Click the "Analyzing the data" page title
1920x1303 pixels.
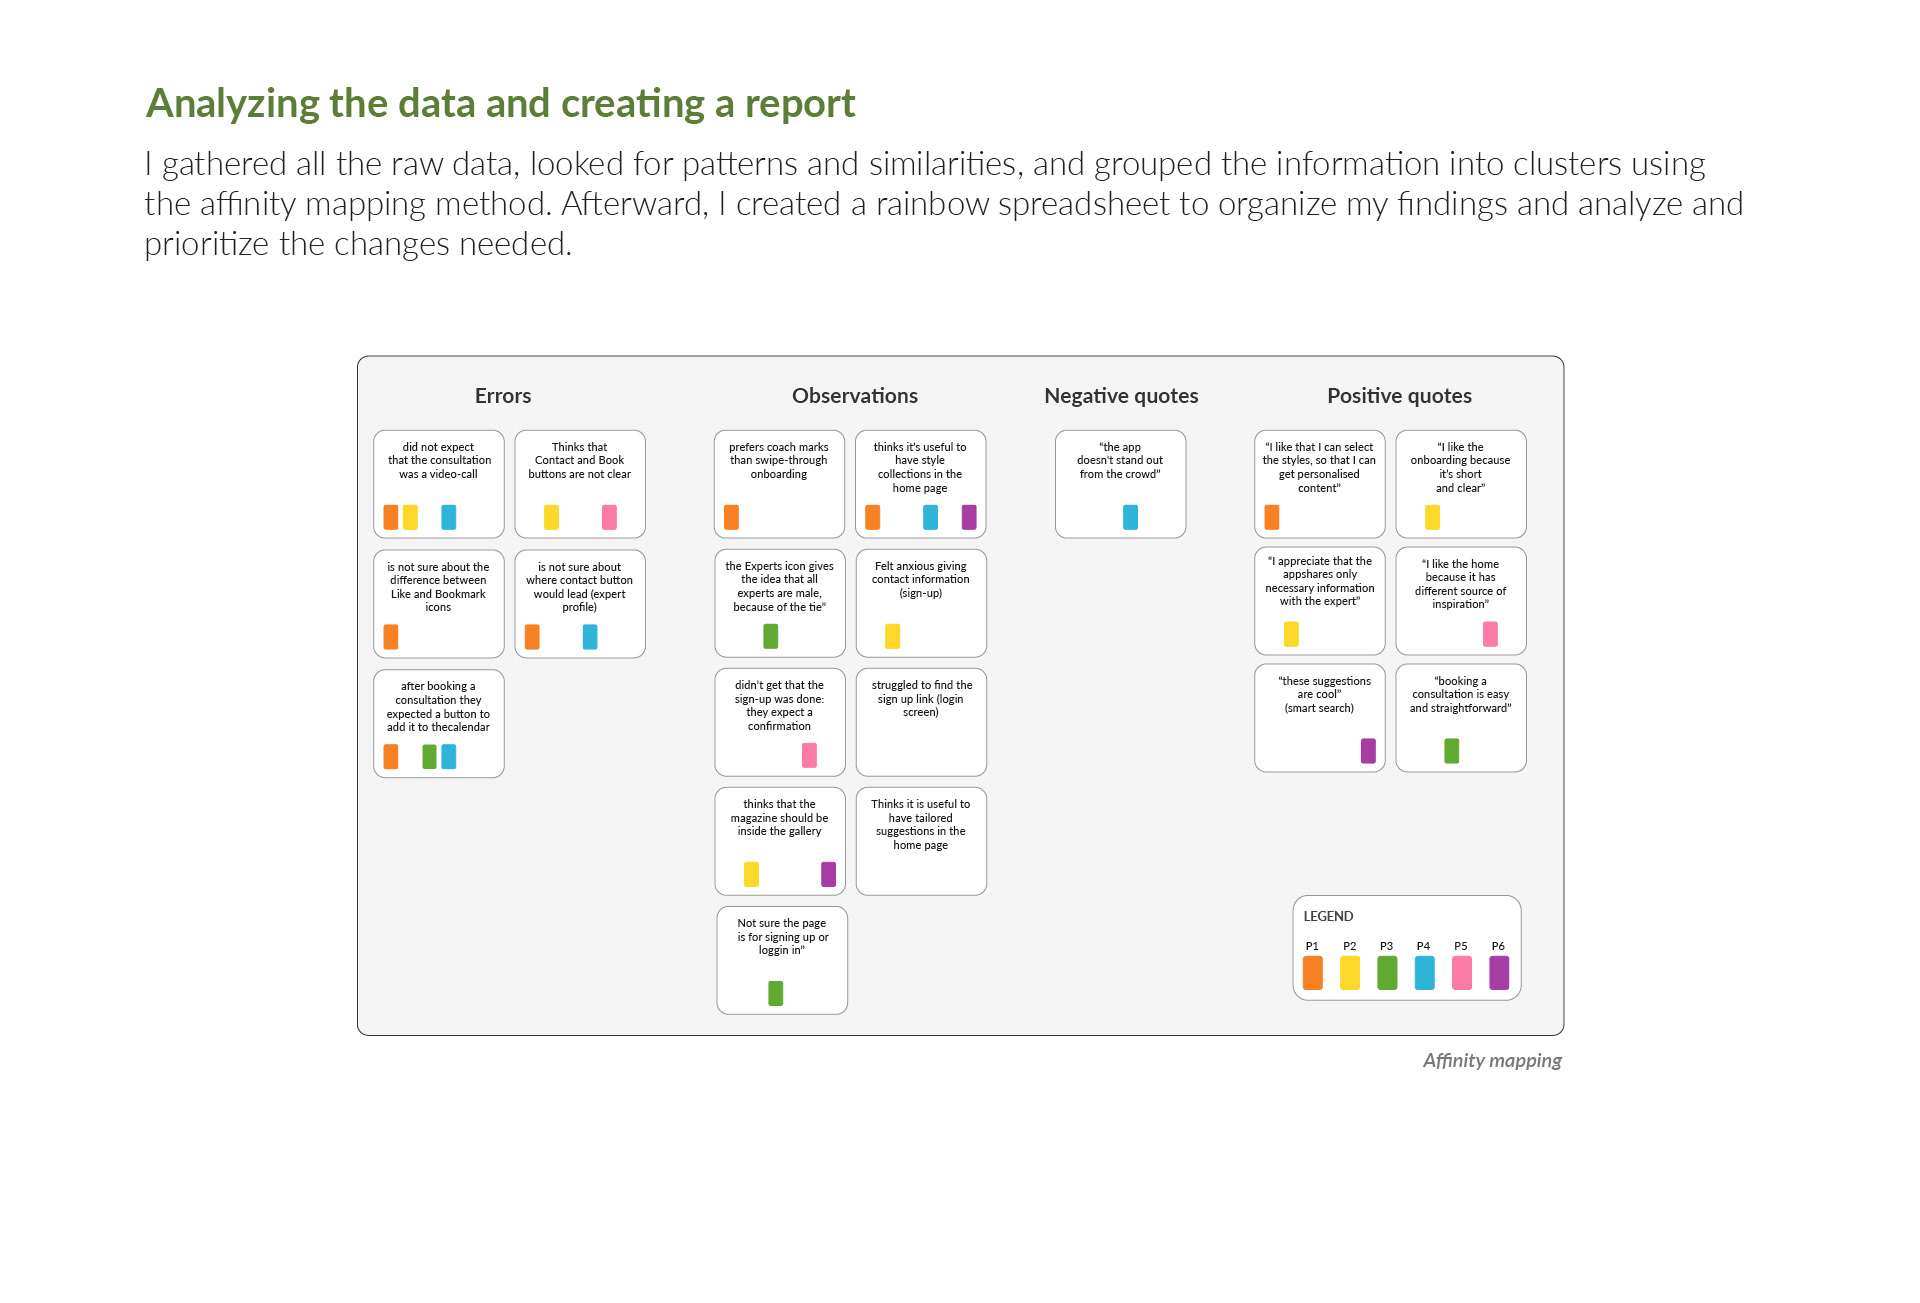click(x=500, y=104)
